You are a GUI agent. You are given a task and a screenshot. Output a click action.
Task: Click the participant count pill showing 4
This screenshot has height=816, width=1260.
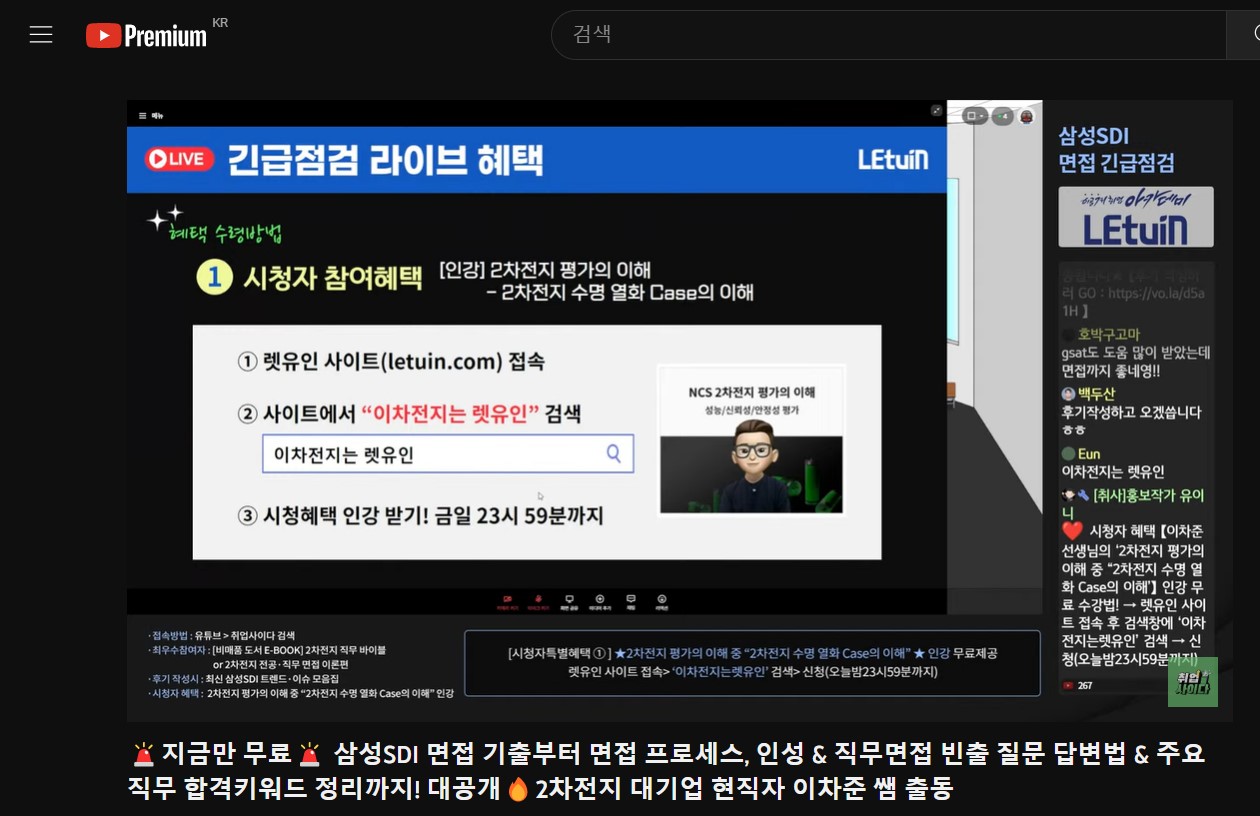click(x=1001, y=116)
